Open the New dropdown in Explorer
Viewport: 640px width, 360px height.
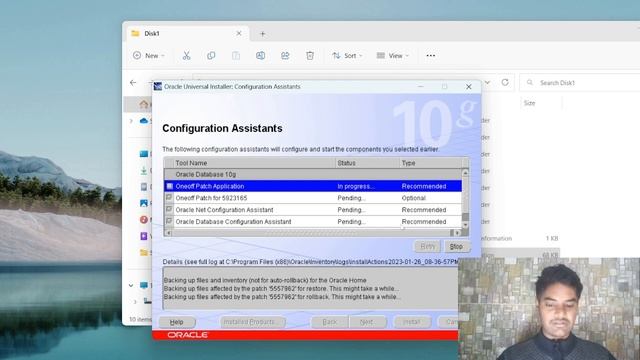(x=149, y=56)
